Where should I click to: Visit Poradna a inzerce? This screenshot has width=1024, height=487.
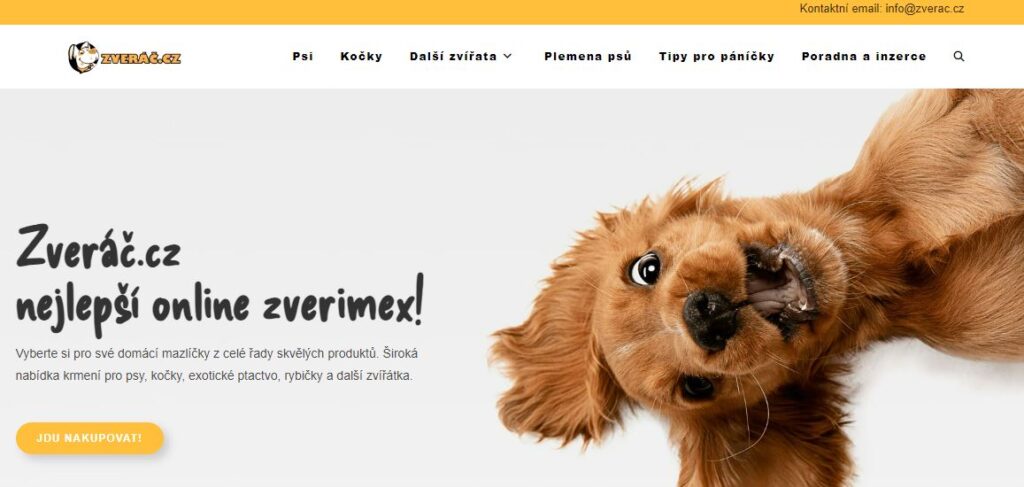(863, 56)
